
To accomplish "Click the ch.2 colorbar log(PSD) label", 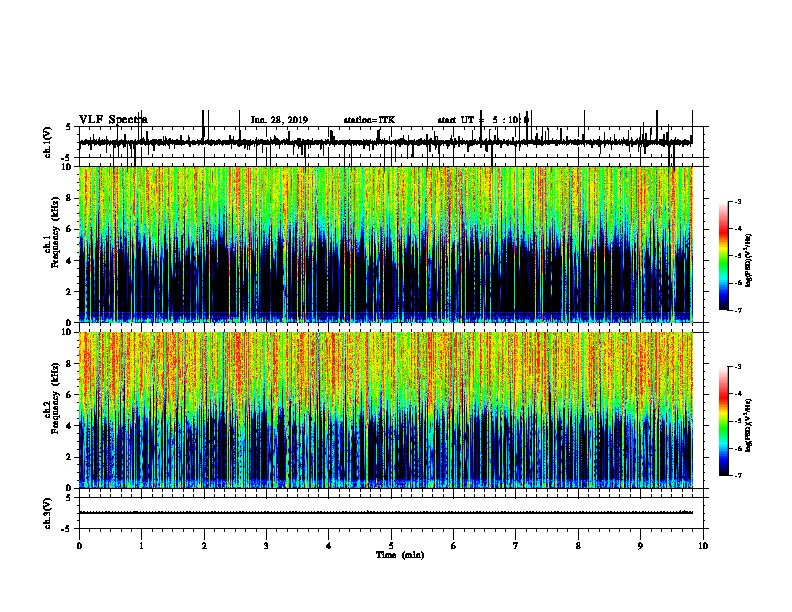I will point(748,425).
